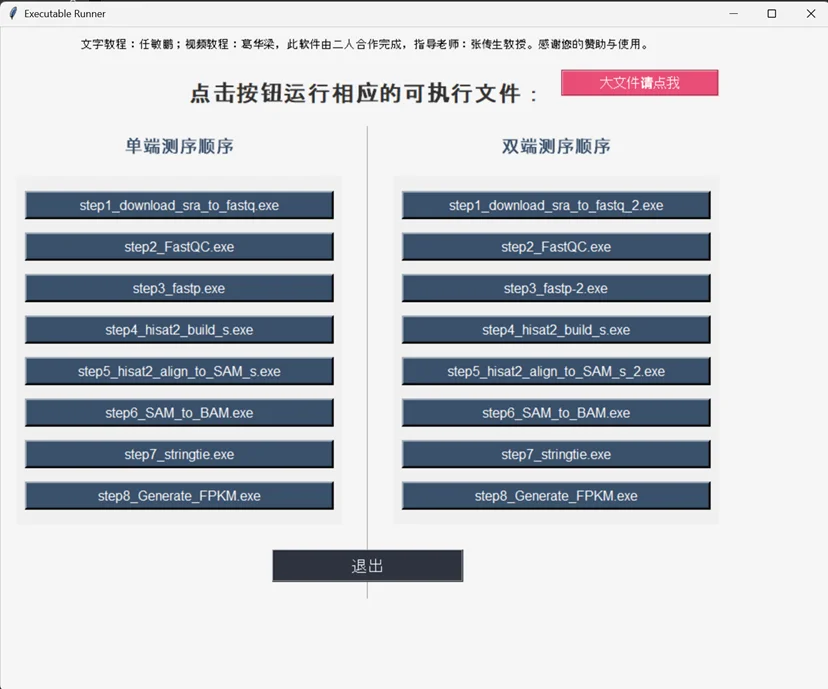This screenshot has height=689, width=828.
Task: Run step8_Generate_FPKM.exe in the right column
Action: click(x=555, y=495)
